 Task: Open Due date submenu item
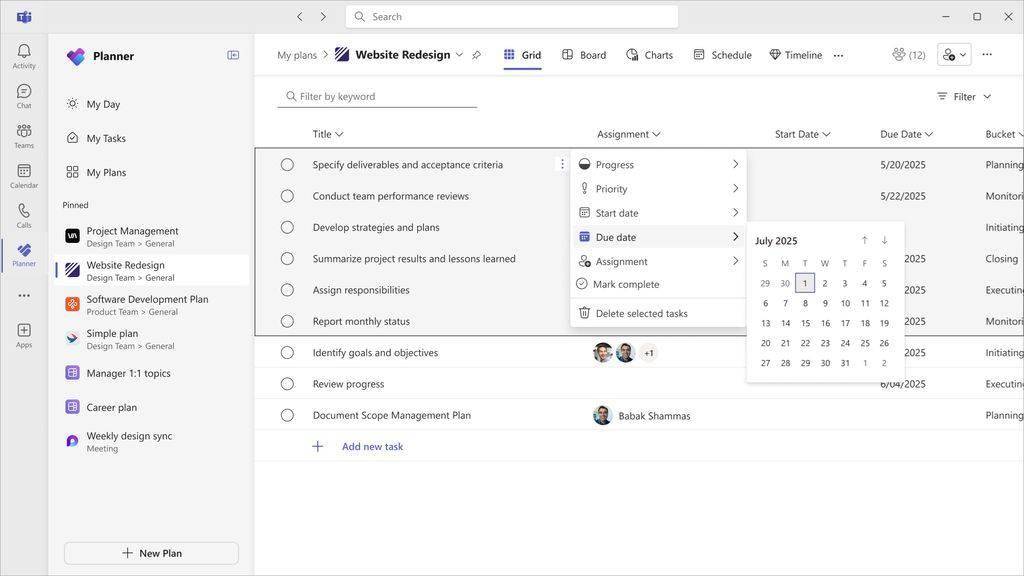tap(658, 237)
